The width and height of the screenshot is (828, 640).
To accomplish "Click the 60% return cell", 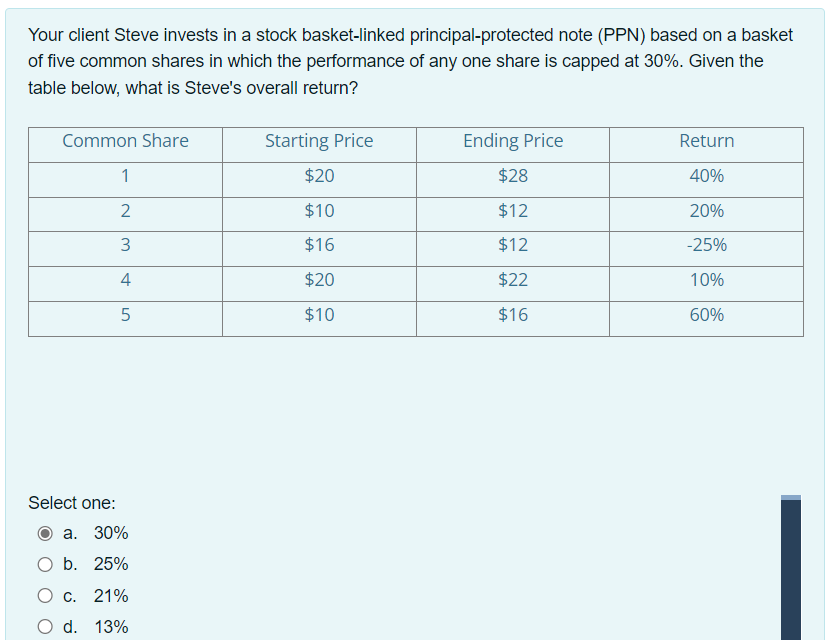I will pyautogui.click(x=707, y=315).
